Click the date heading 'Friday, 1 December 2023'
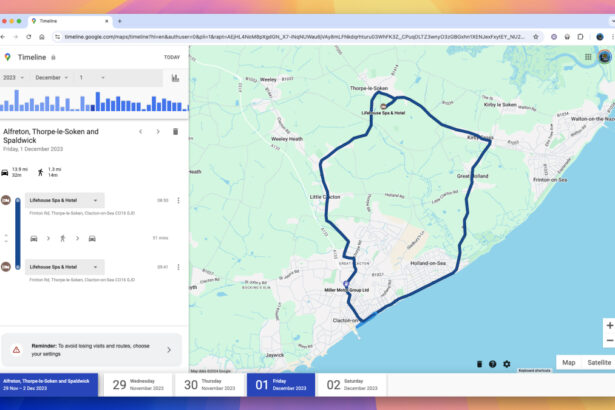This screenshot has height=410, width=615. click(33, 149)
